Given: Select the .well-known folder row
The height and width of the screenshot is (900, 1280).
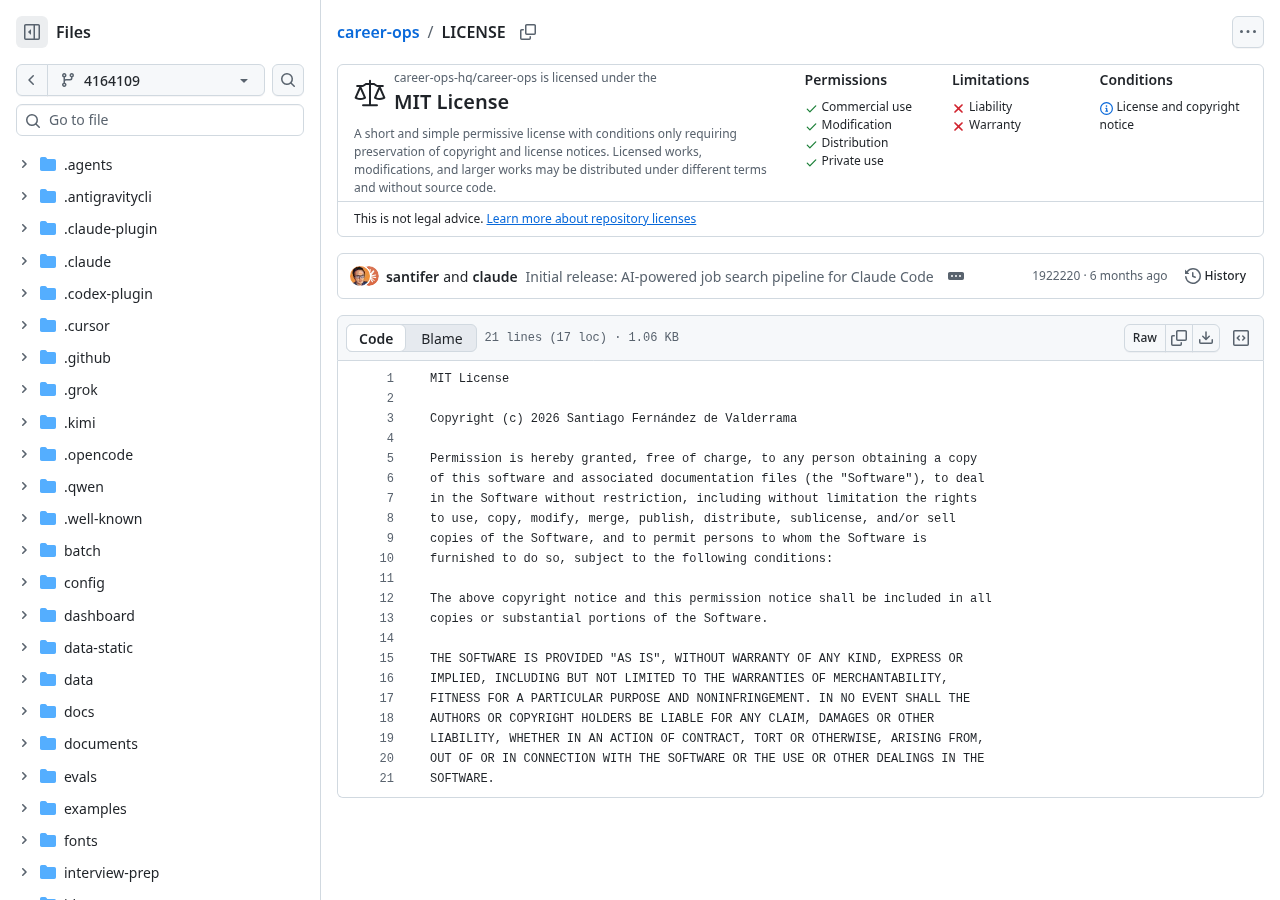Looking at the screenshot, I should (160, 518).
